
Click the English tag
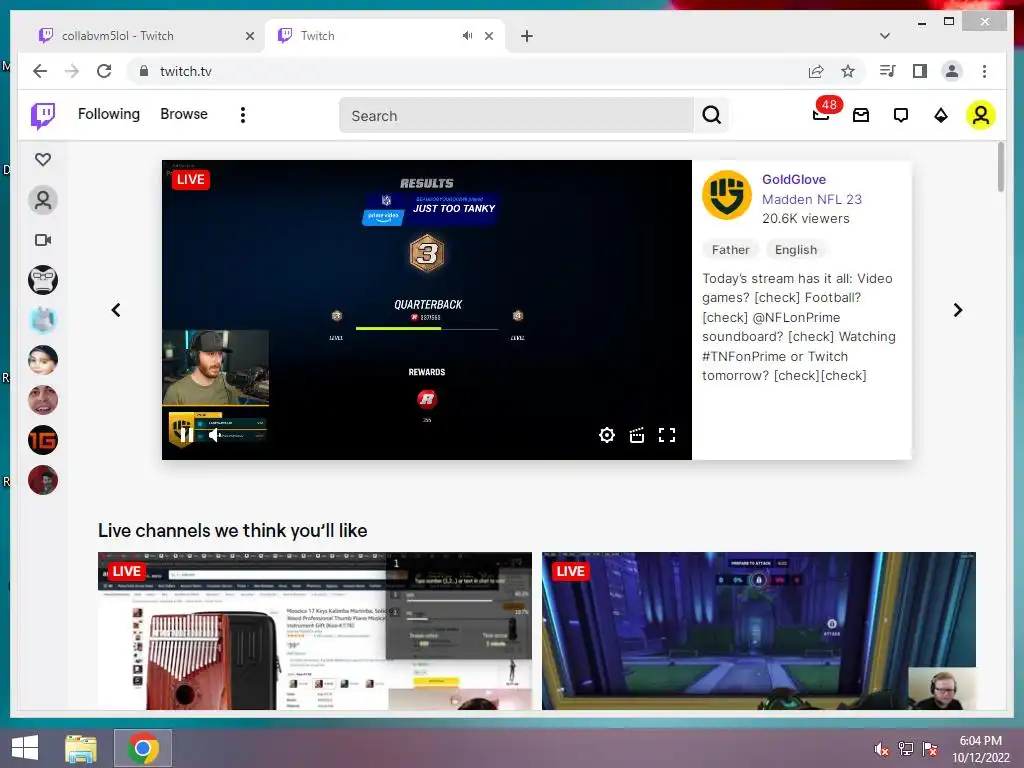click(795, 249)
